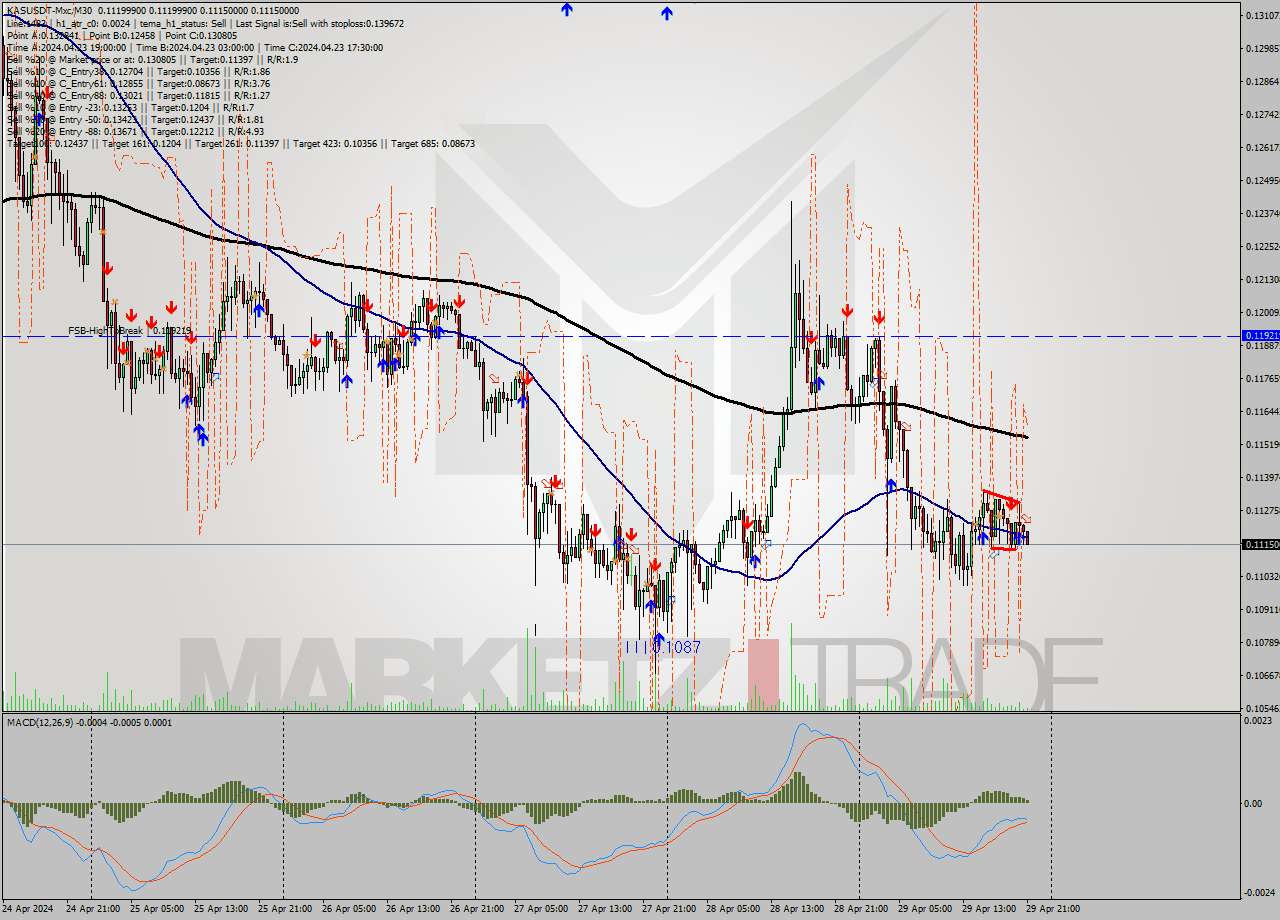Image resolution: width=1280 pixels, height=920 pixels.
Task: Click the 0.13107 price axis label
Action: tap(1261, 15)
